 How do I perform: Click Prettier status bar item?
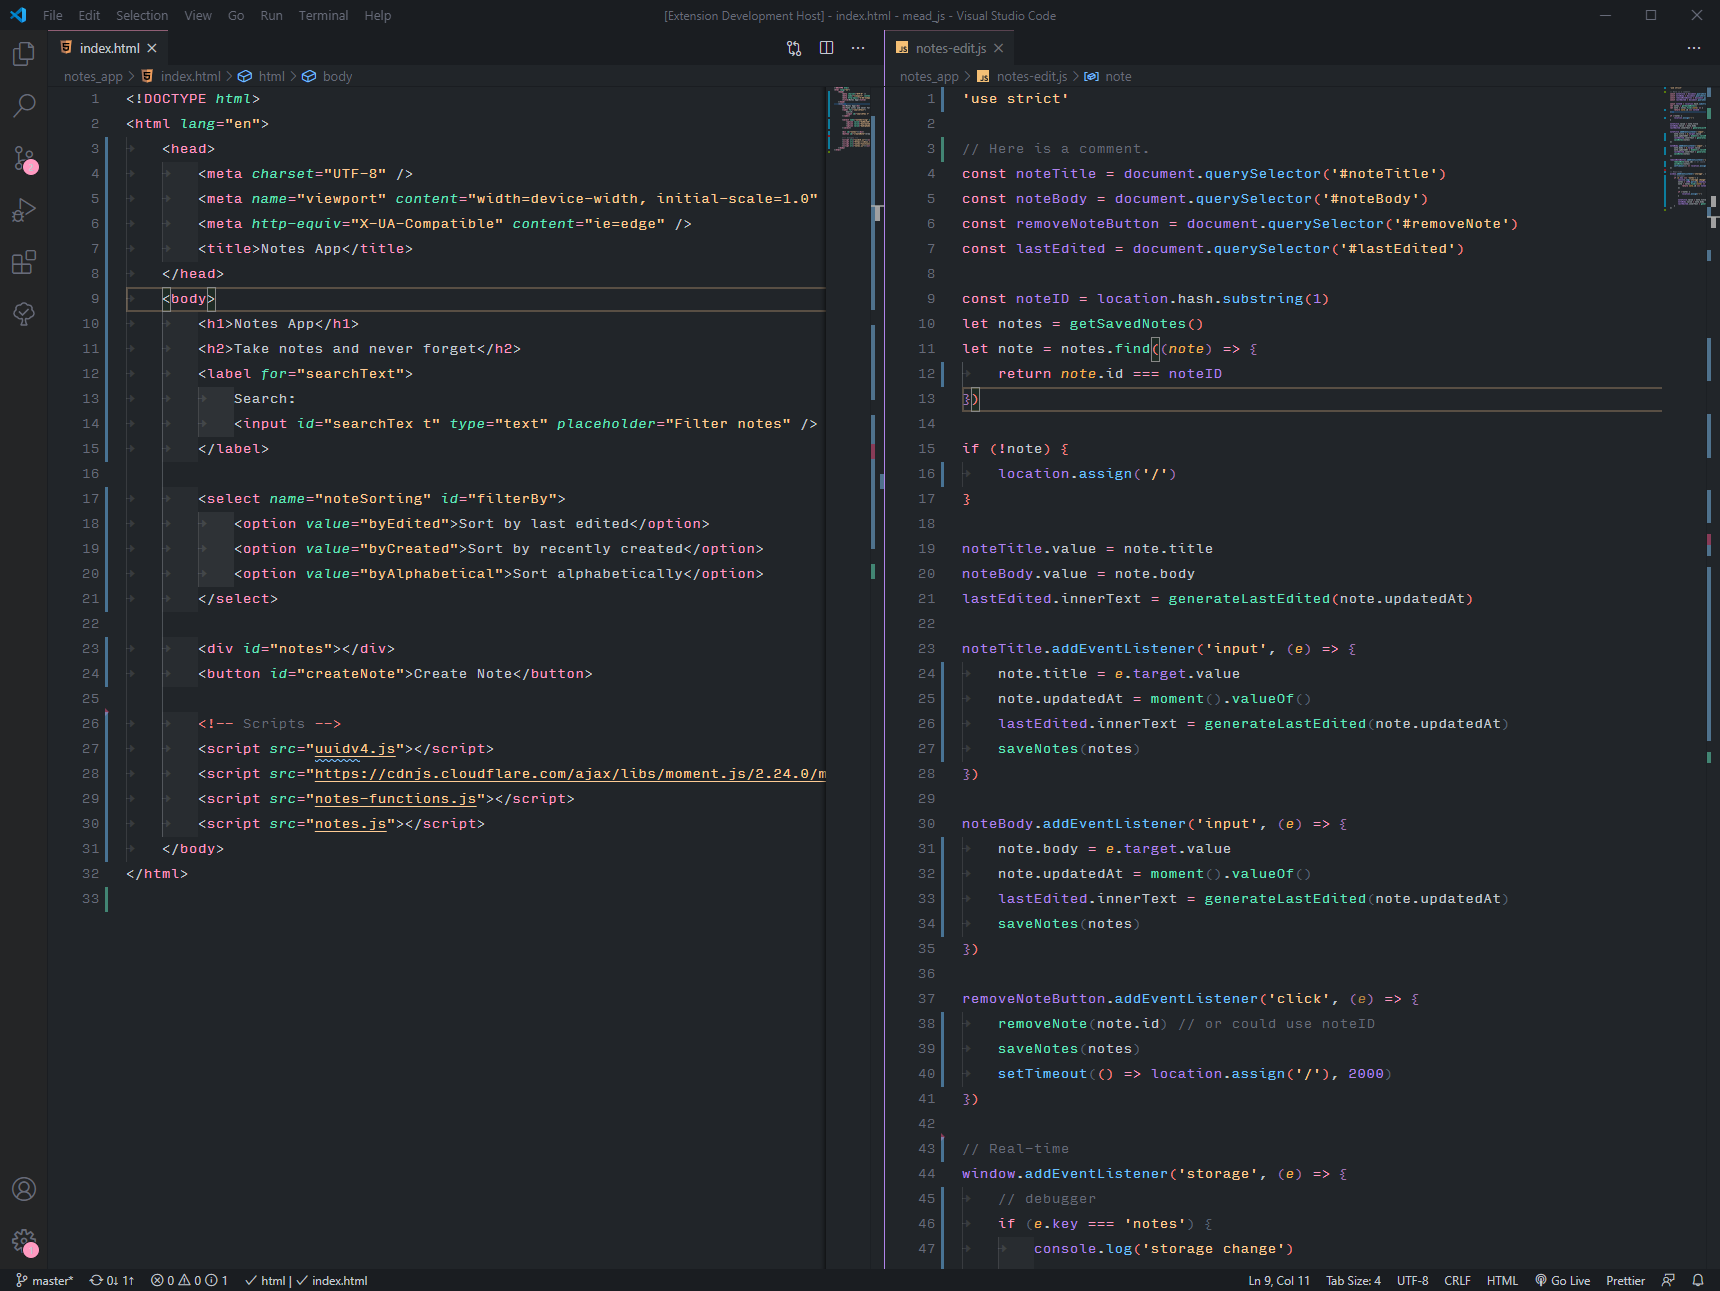(x=1625, y=1280)
